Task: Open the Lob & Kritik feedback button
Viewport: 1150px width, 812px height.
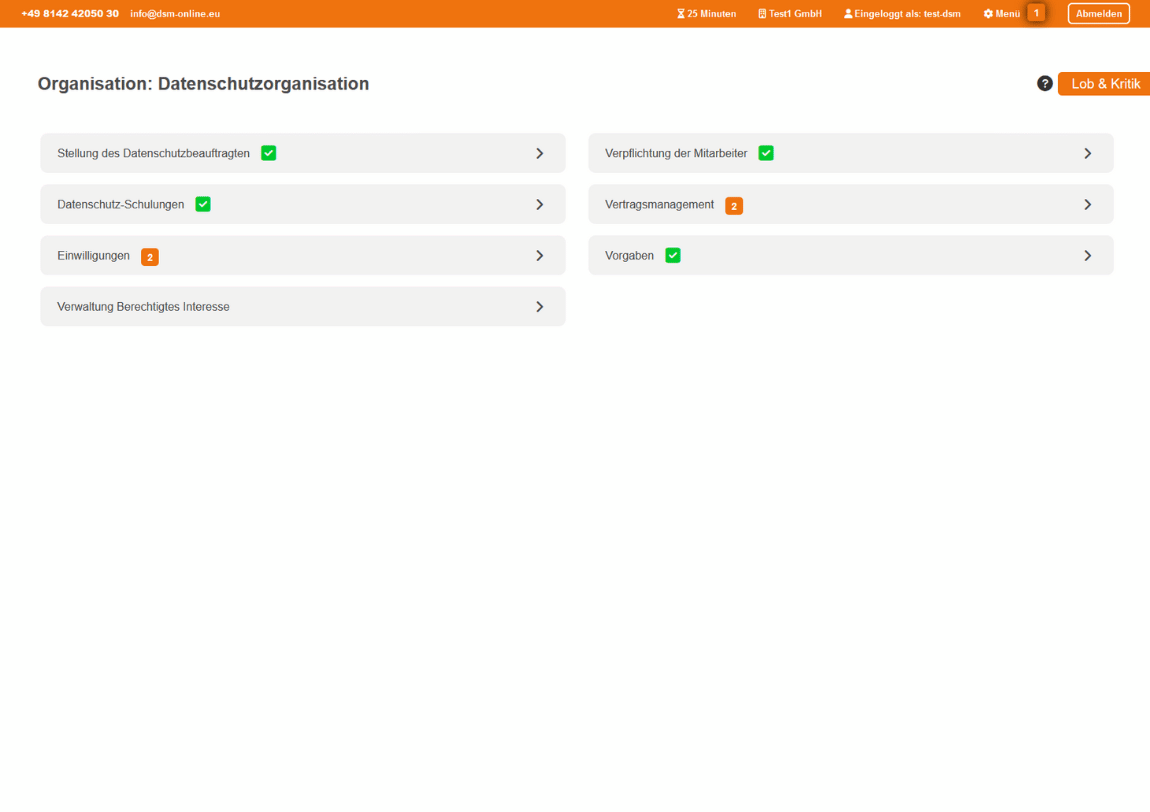Action: (1104, 84)
